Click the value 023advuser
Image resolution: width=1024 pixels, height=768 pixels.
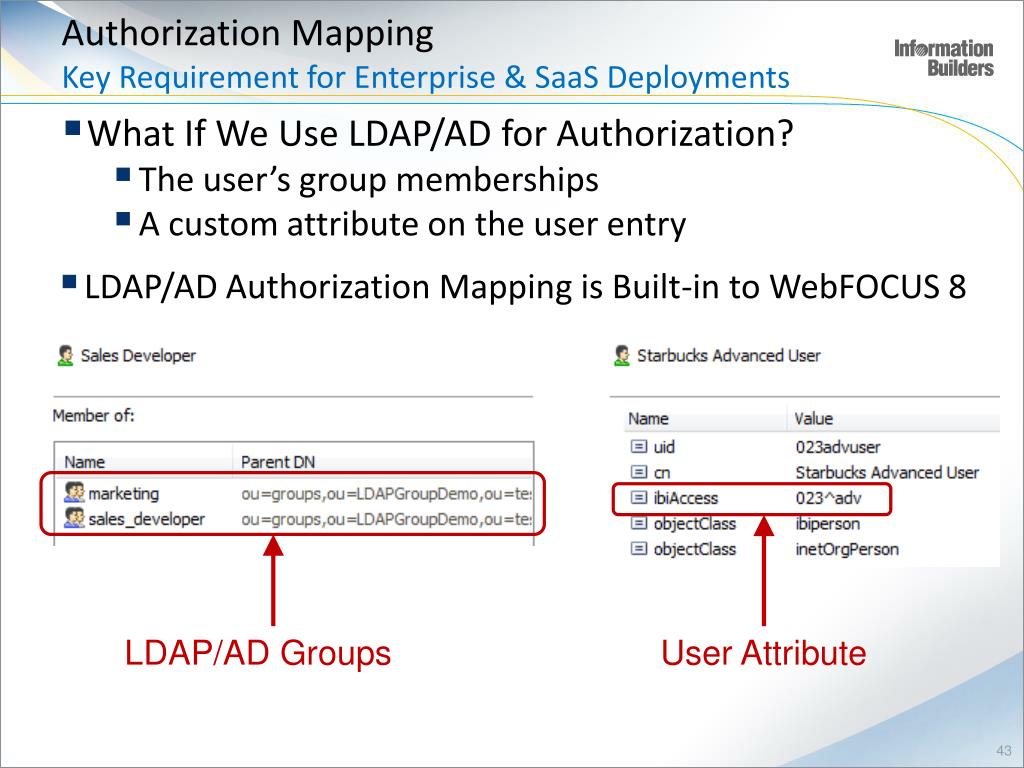pyautogui.click(x=838, y=447)
